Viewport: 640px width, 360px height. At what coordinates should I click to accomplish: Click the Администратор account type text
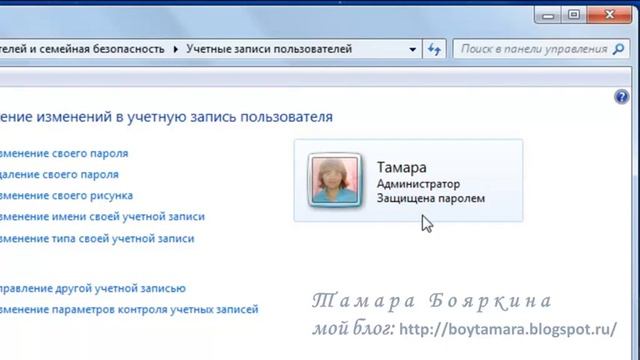click(418, 184)
